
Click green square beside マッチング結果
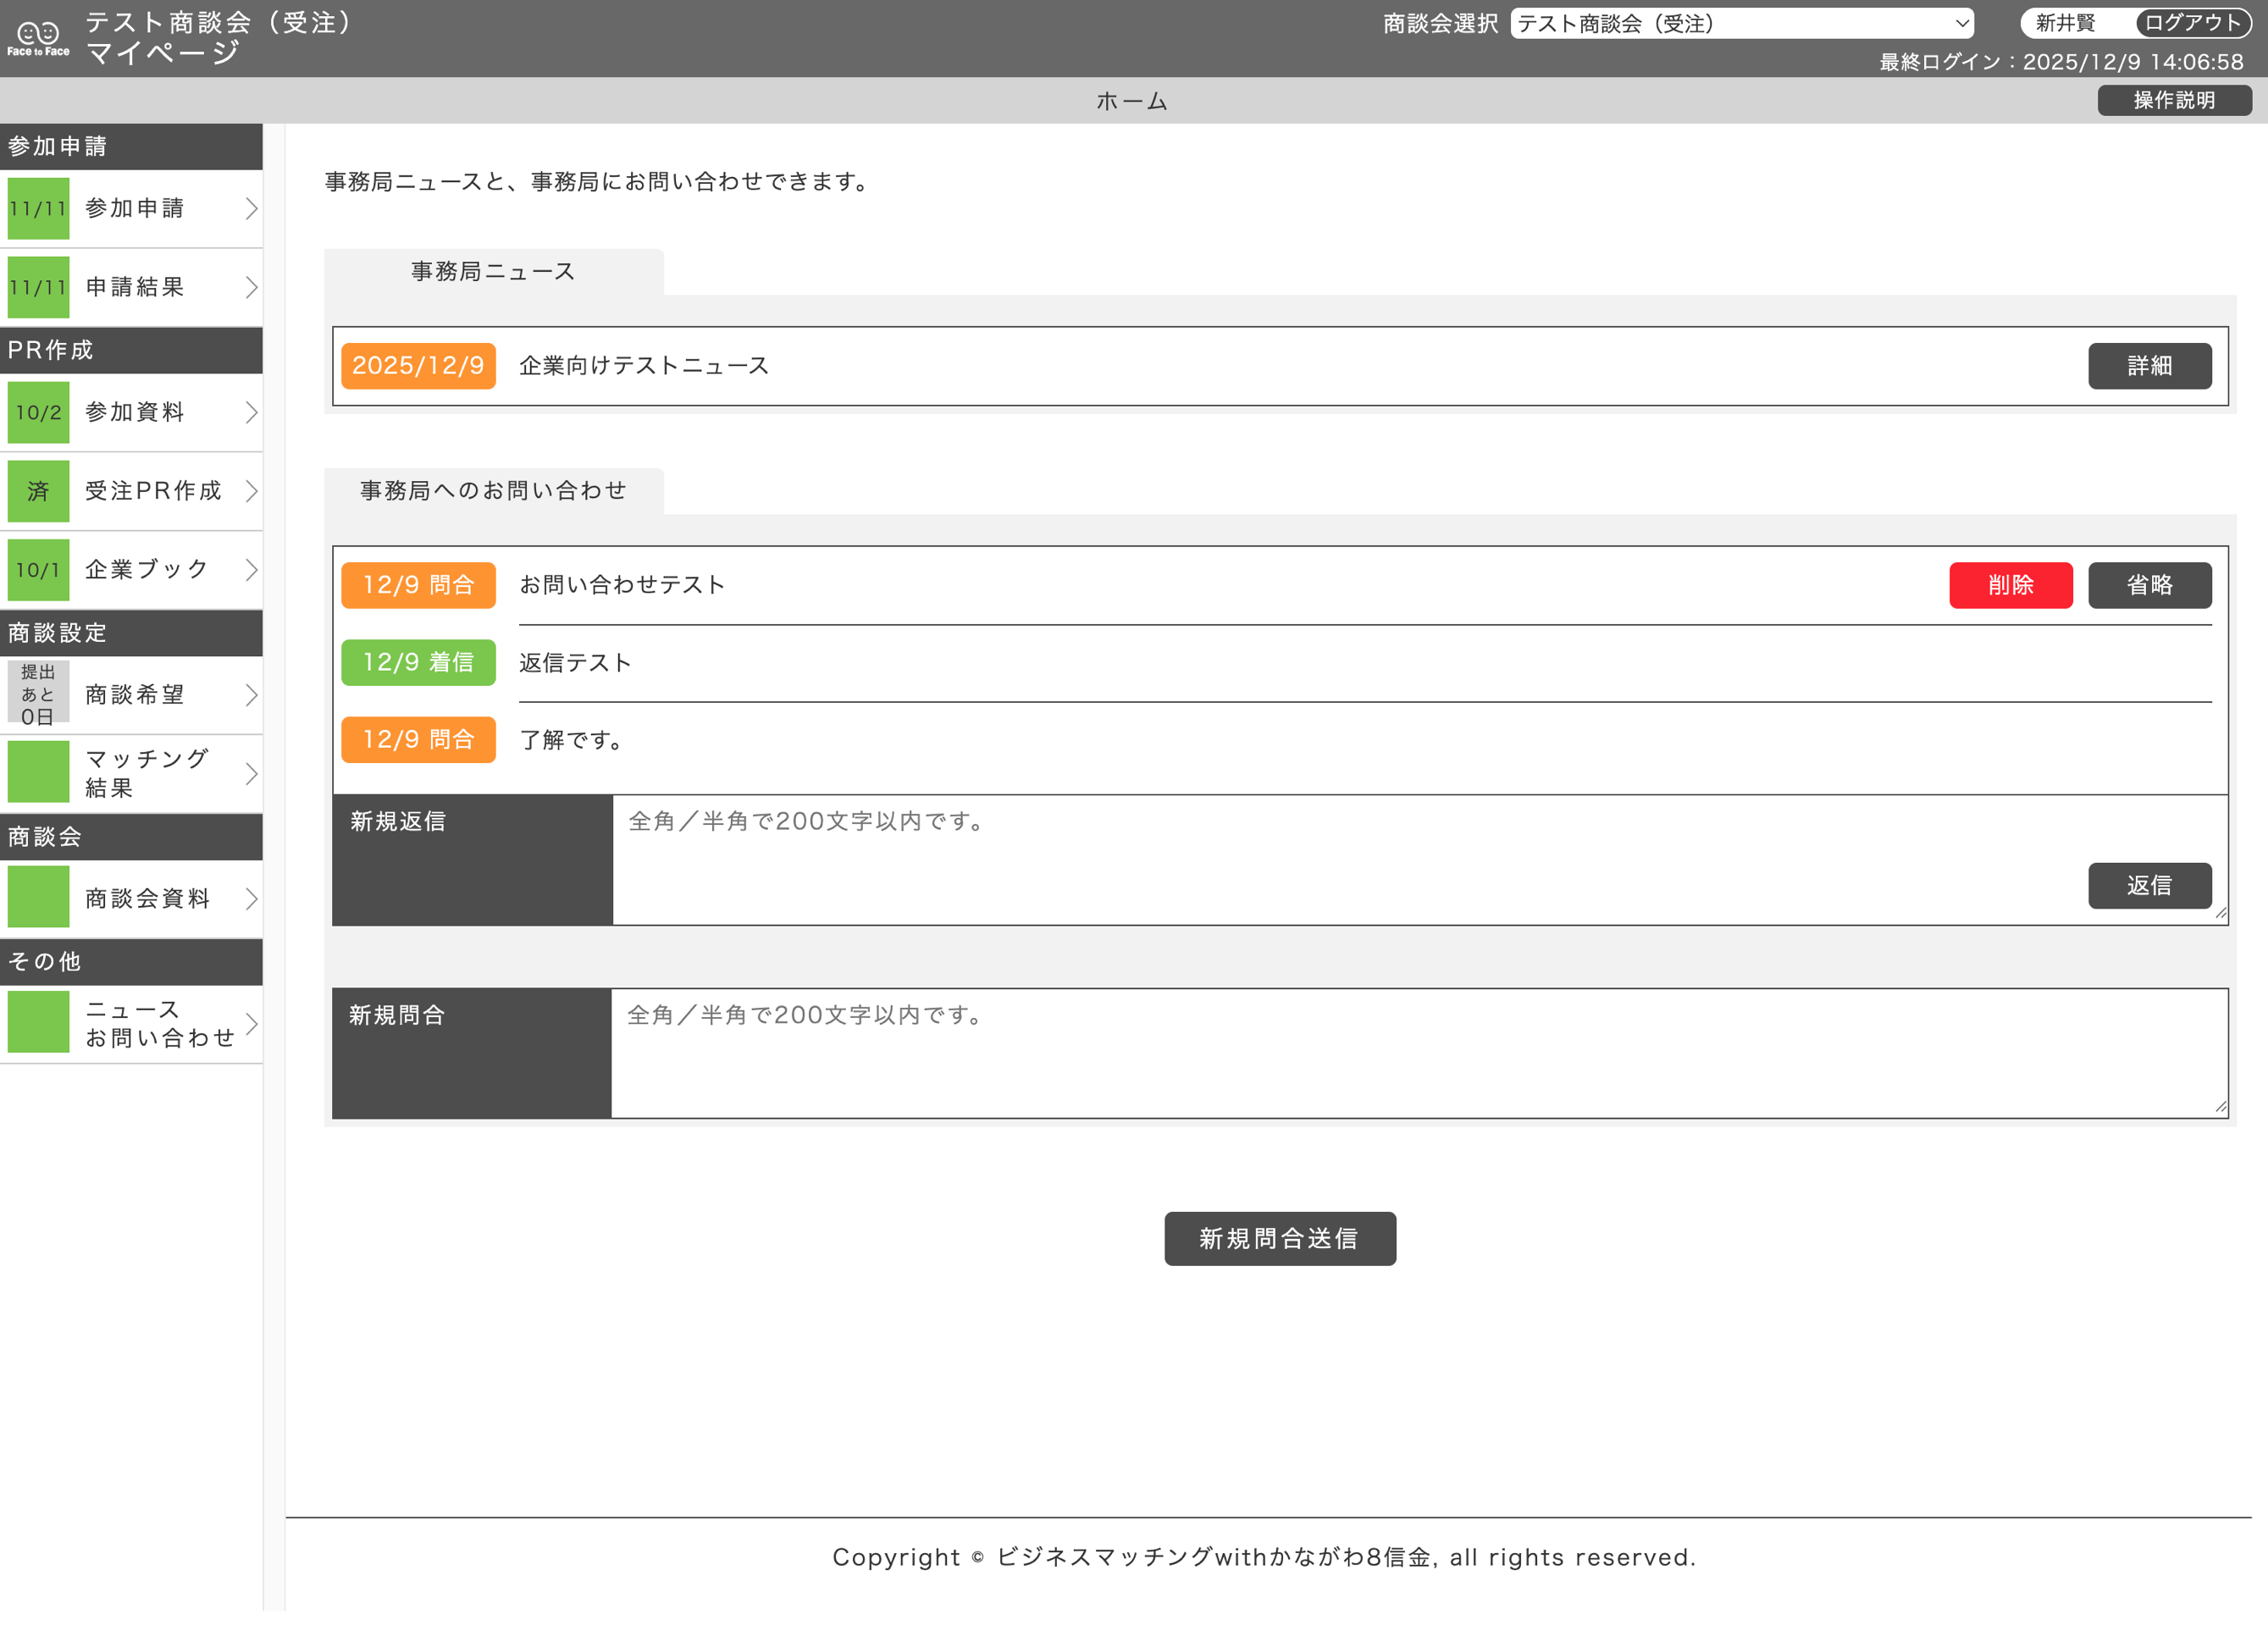pos(38,773)
